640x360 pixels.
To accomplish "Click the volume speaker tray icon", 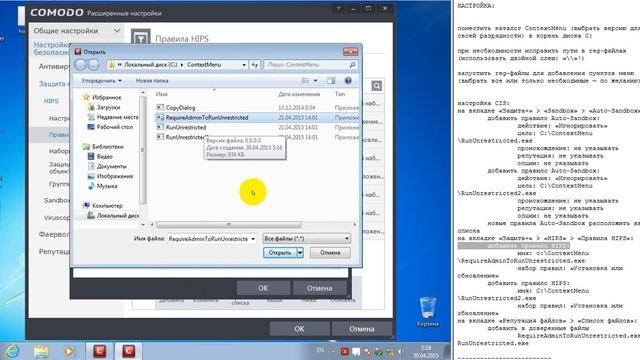I will (x=401, y=351).
